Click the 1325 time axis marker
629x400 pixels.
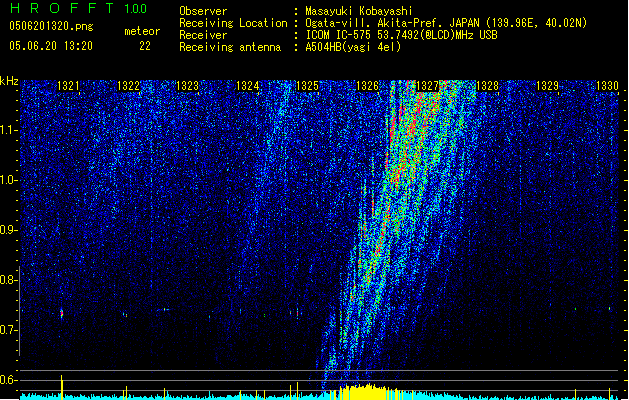point(307,86)
